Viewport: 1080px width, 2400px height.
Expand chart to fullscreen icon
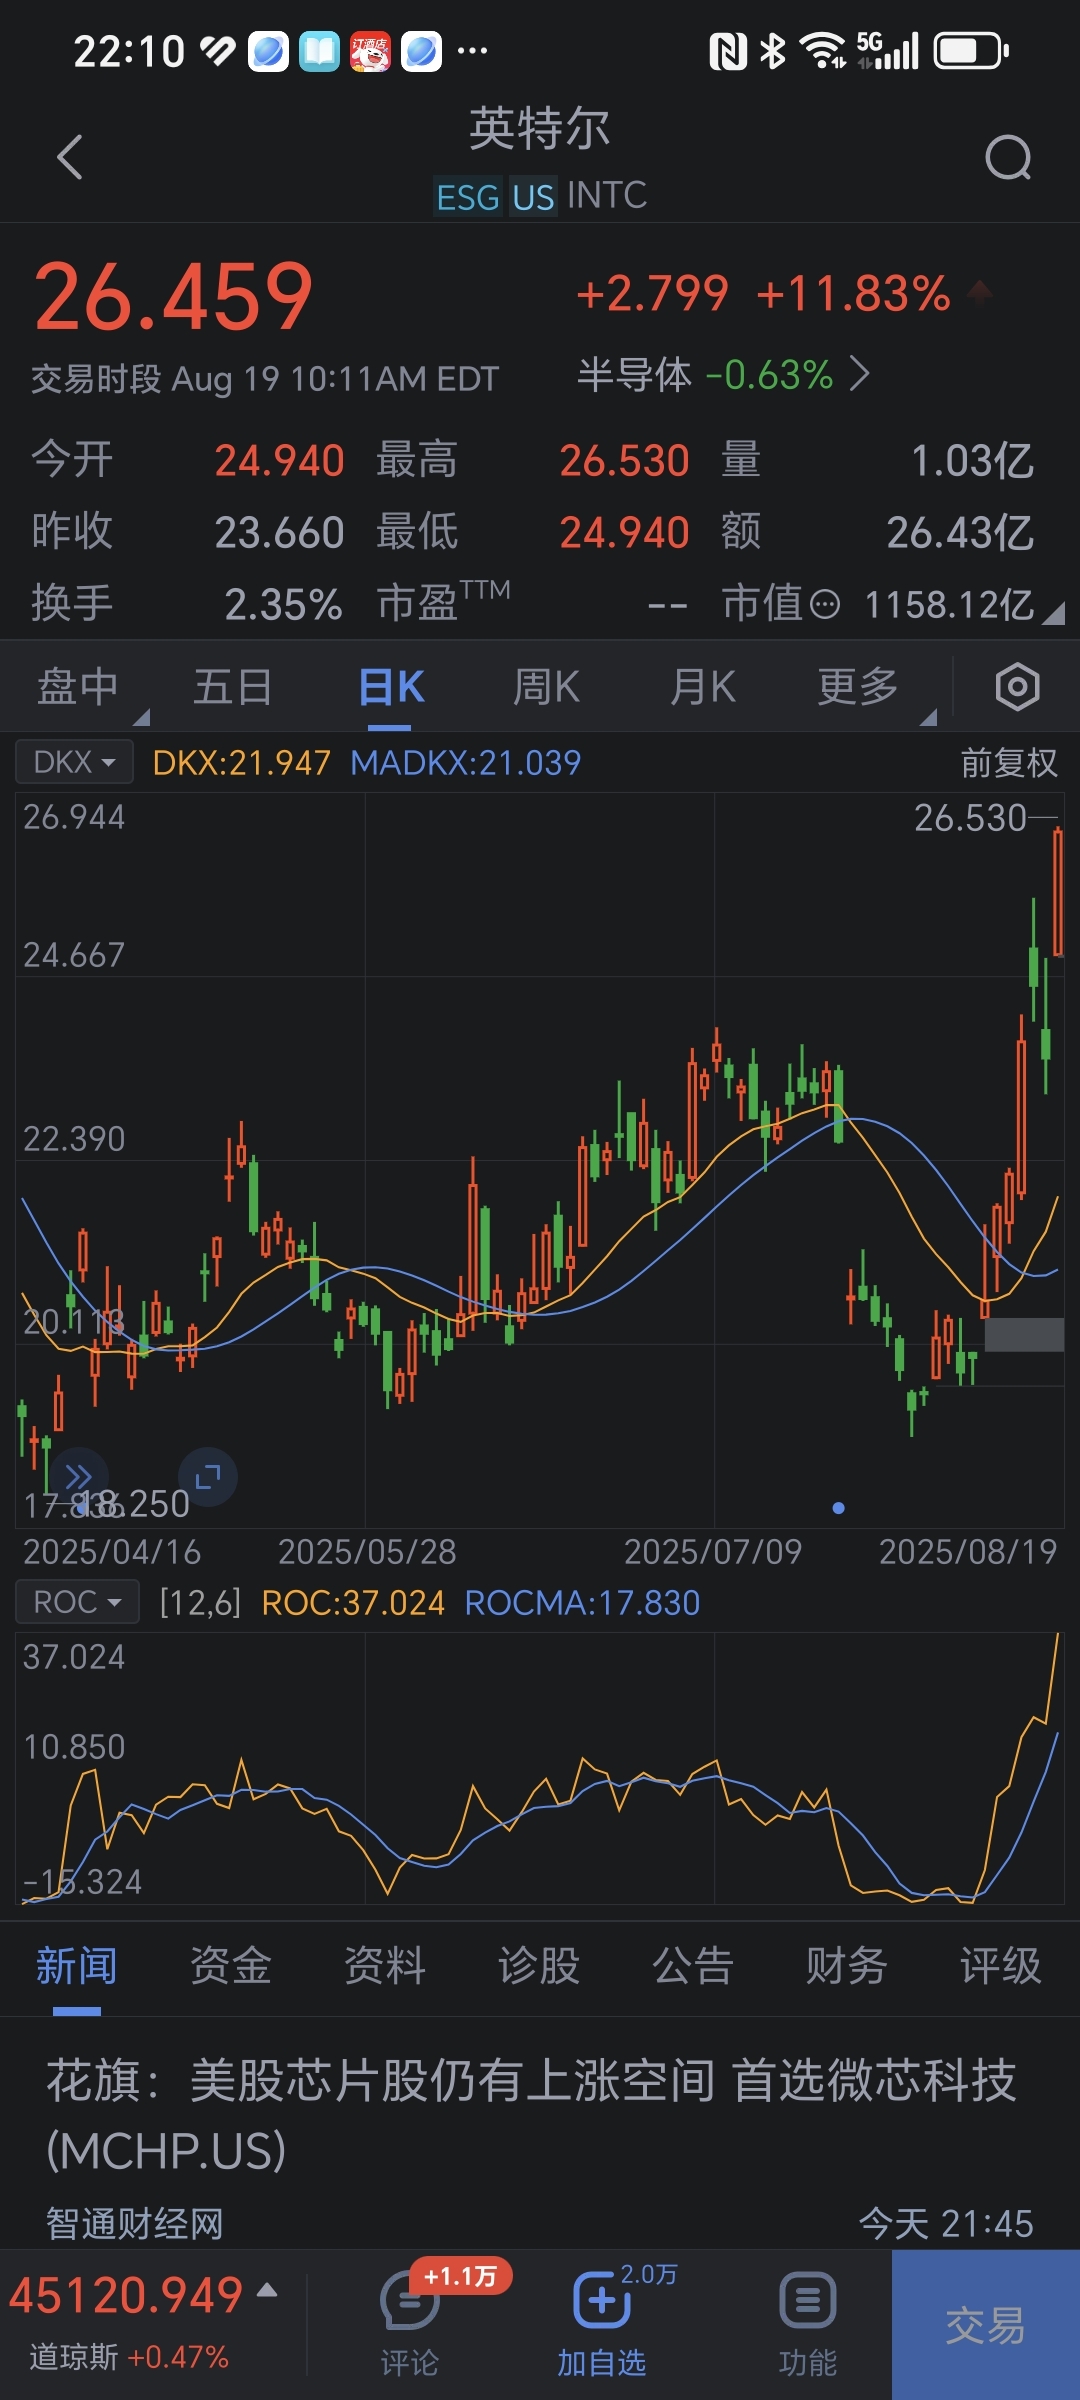[207, 1477]
